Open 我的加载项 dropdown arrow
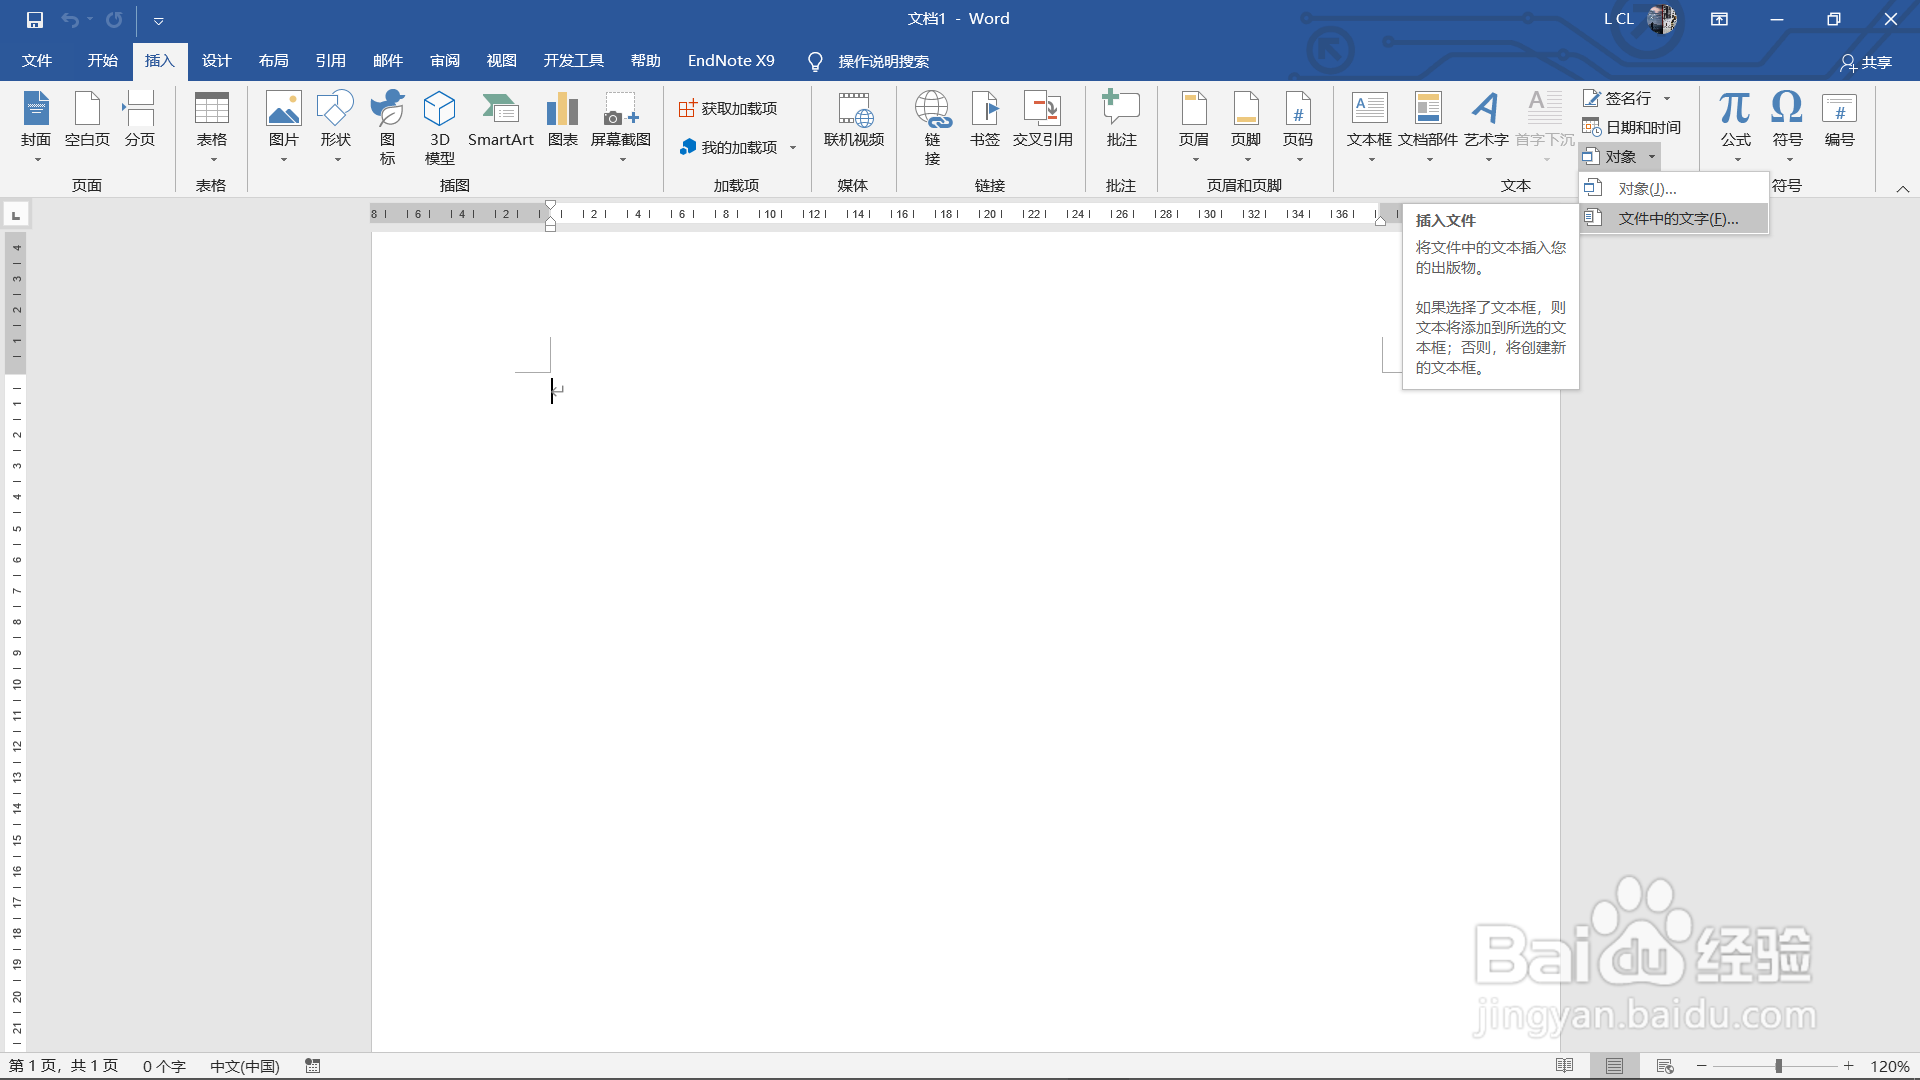Viewport: 1920px width, 1080px height. (793, 148)
